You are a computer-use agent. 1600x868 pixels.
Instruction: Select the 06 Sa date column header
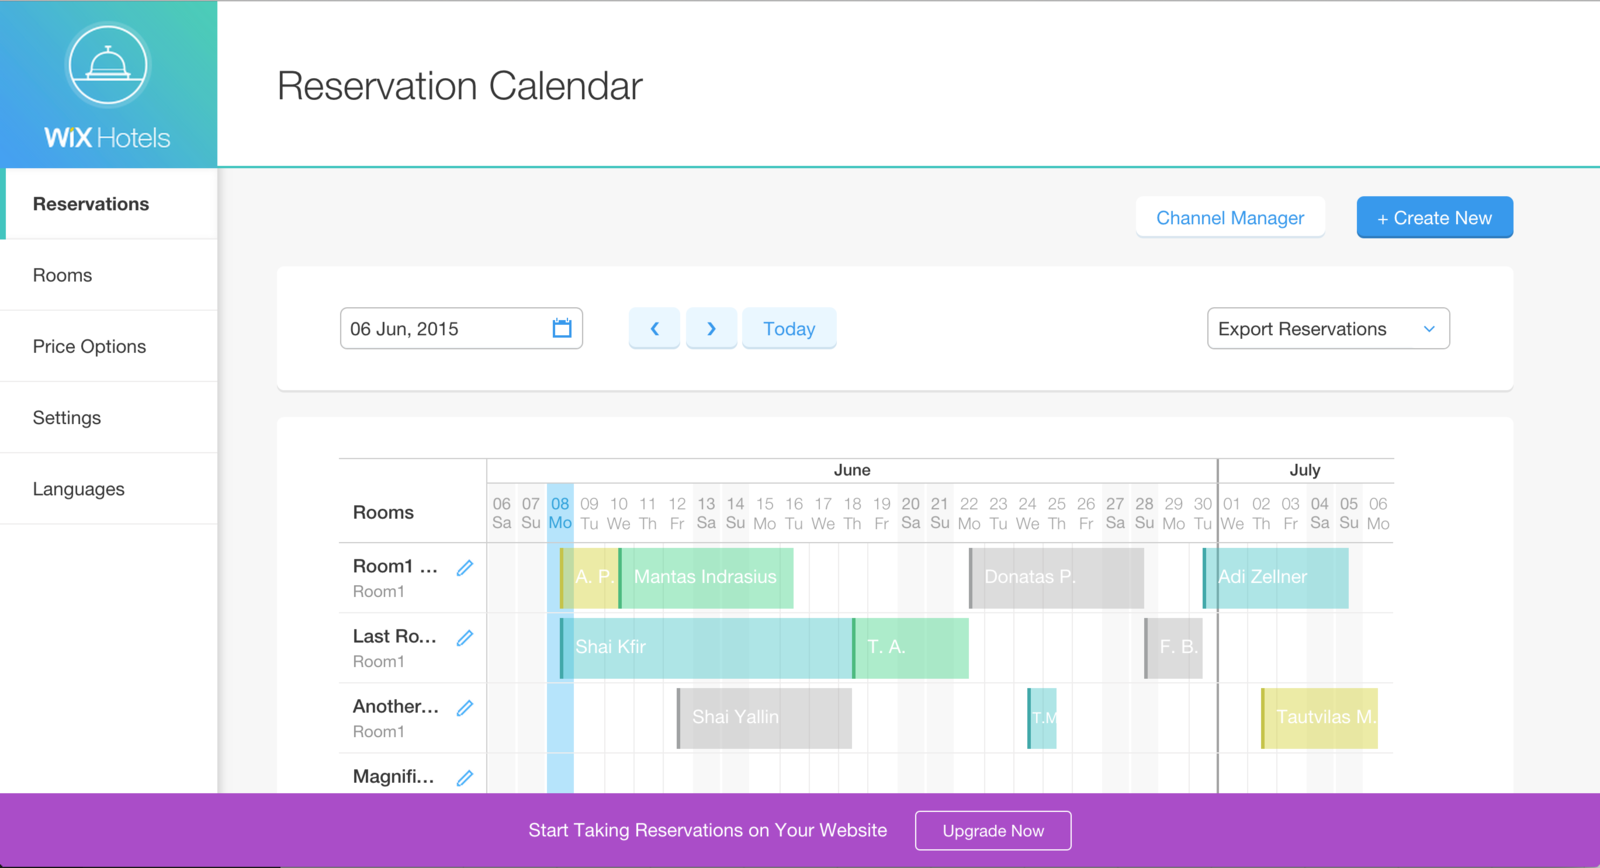pos(502,513)
